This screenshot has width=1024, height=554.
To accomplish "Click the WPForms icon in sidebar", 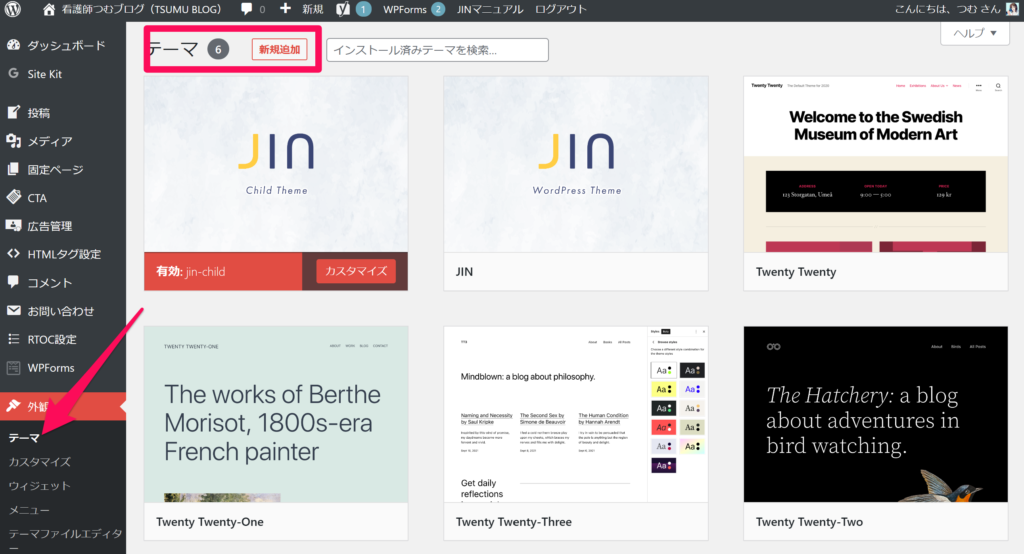I will [x=13, y=368].
